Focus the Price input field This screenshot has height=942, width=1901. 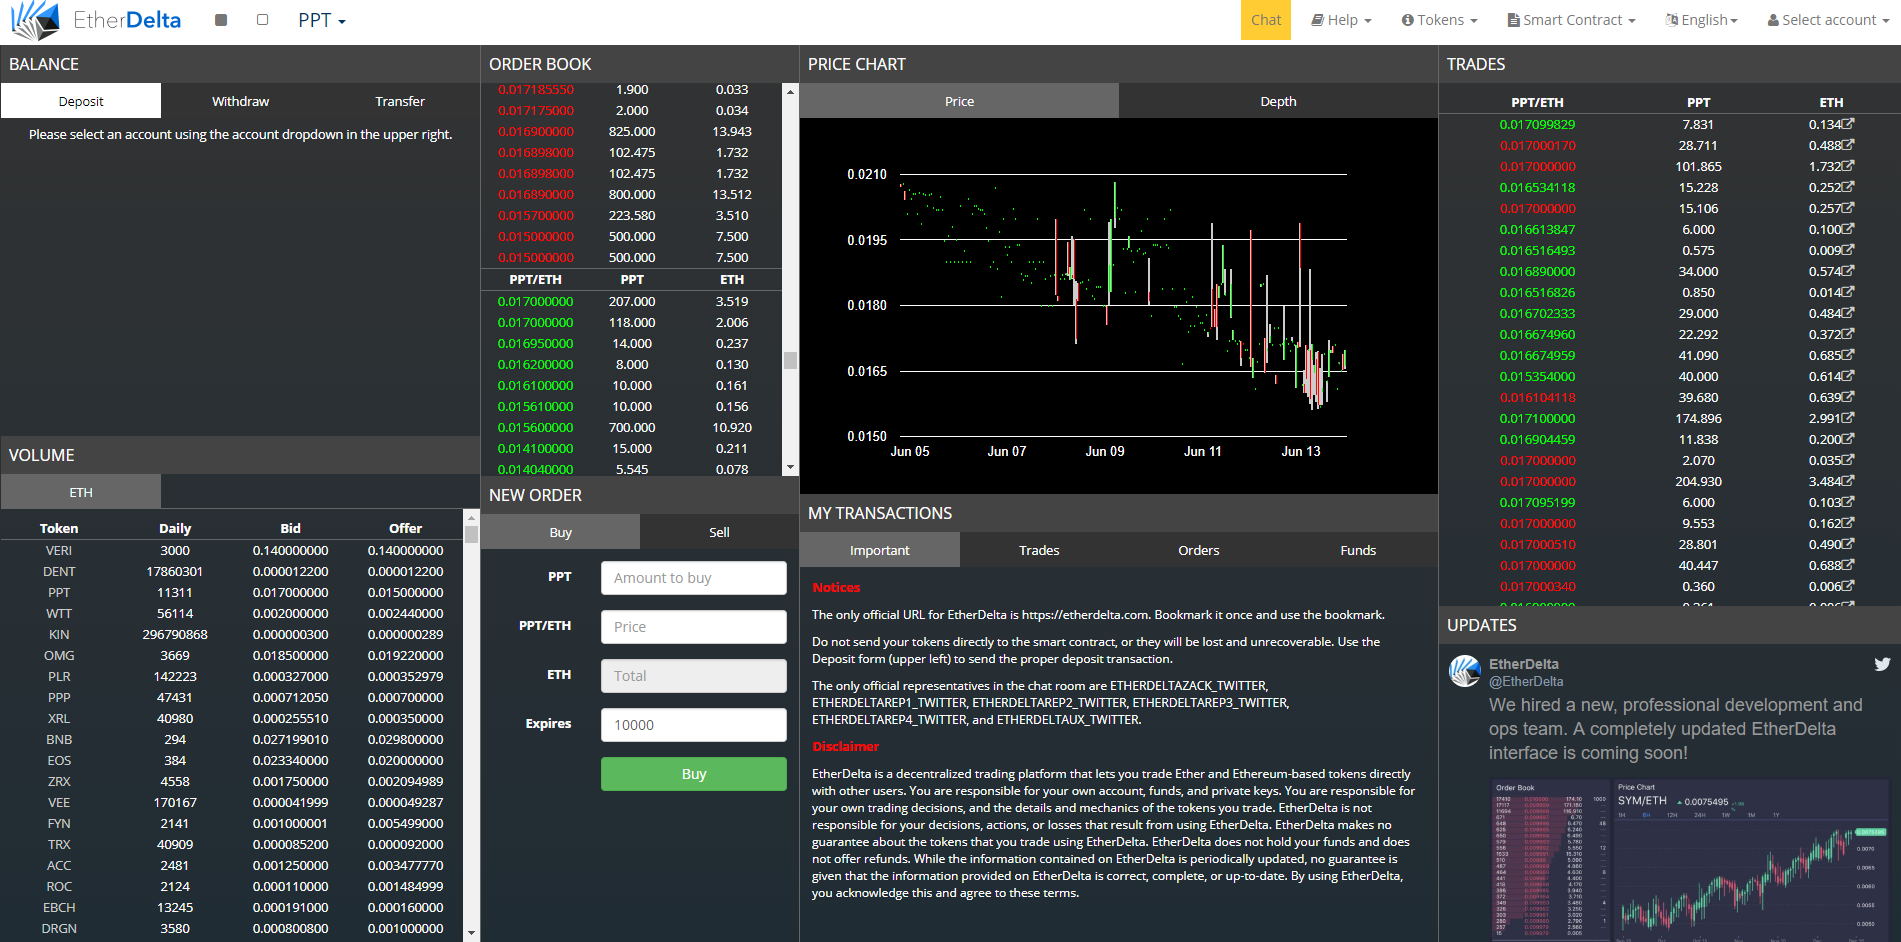click(694, 627)
